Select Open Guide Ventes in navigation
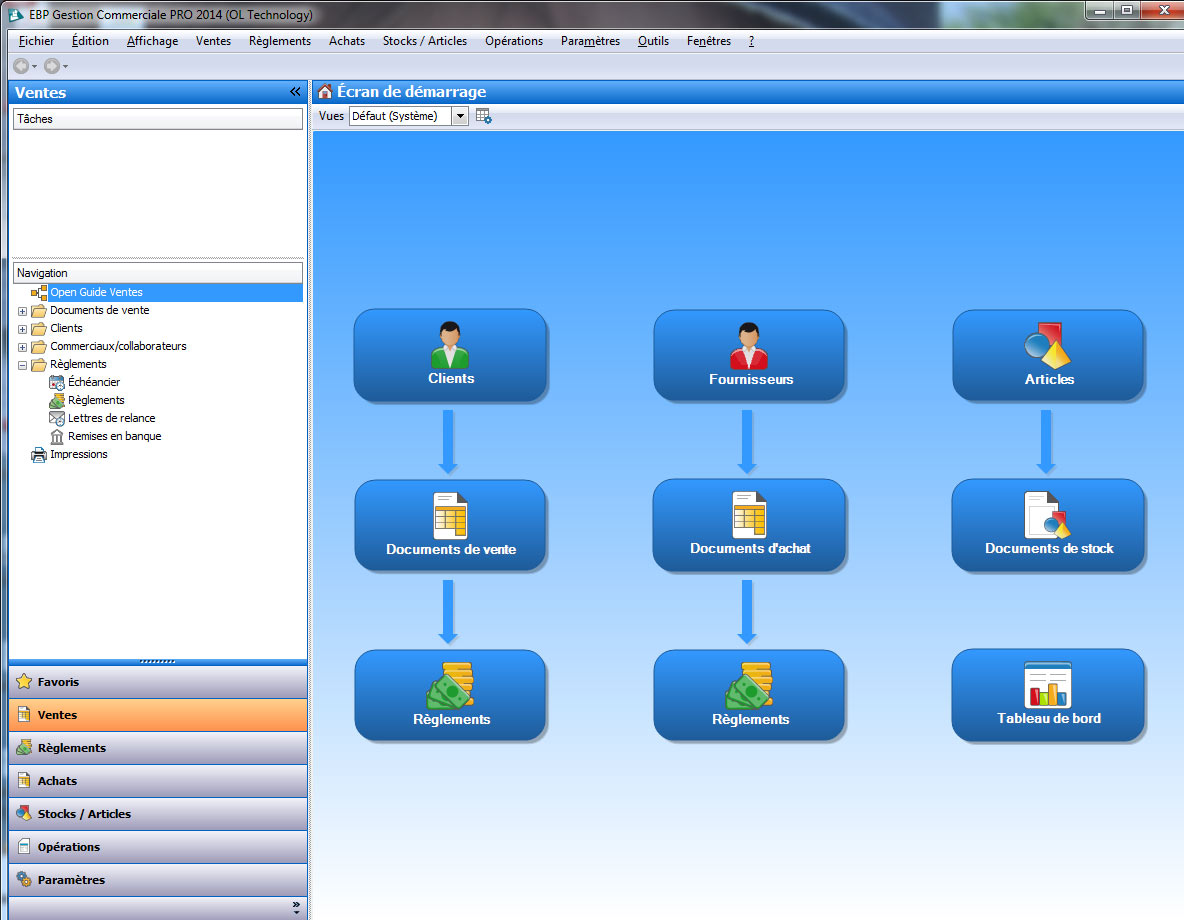This screenshot has width=1184, height=920. pos(96,292)
